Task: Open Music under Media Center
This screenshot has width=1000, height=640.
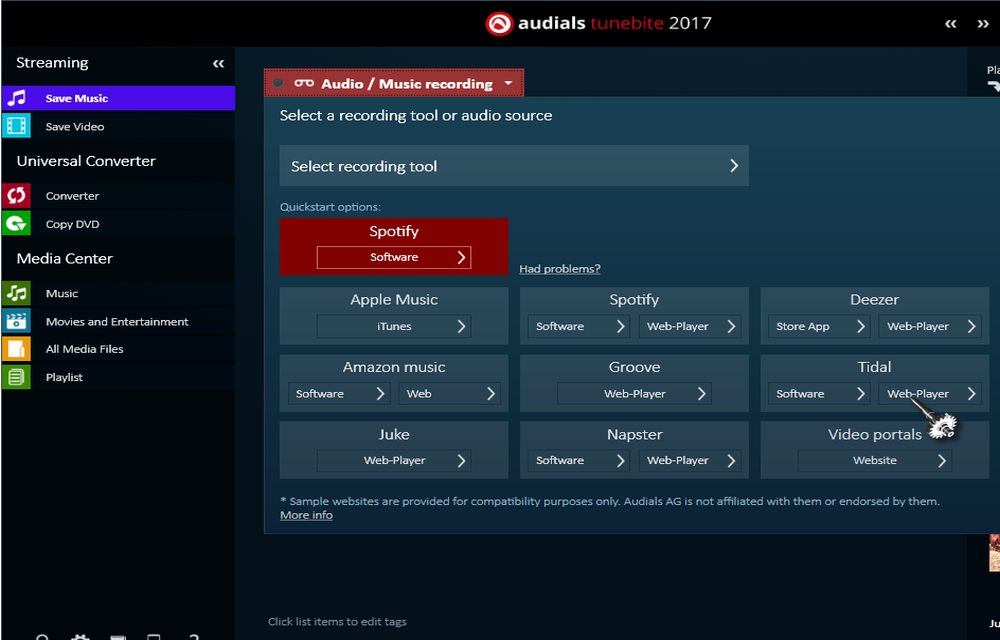Action: (x=118, y=293)
